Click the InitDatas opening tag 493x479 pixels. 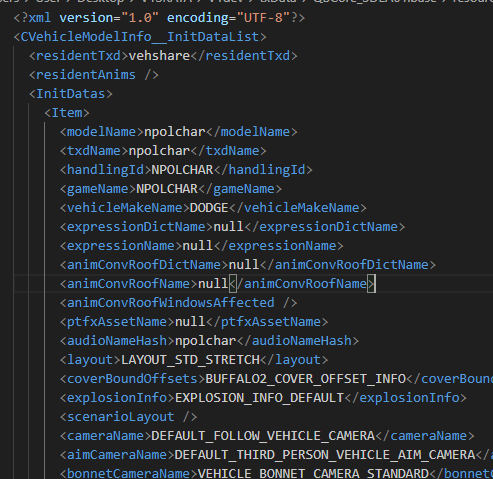pyautogui.click(x=71, y=94)
